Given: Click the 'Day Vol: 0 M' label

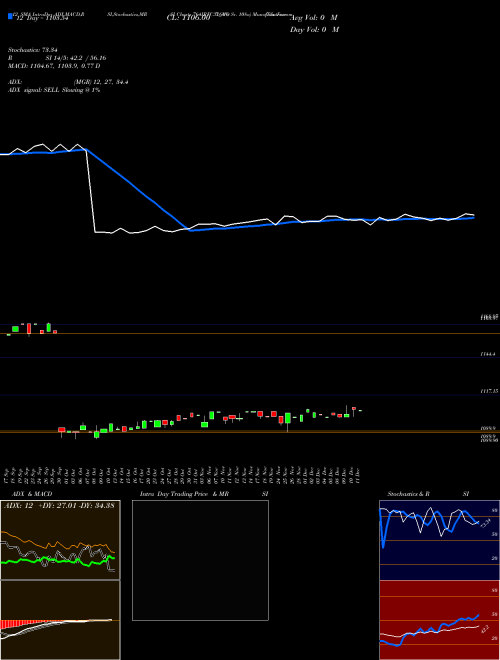Looking at the screenshot, I should click(x=314, y=30).
